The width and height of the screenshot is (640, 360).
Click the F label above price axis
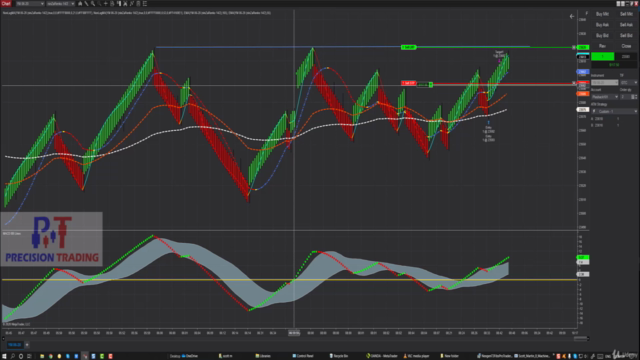point(587,13)
